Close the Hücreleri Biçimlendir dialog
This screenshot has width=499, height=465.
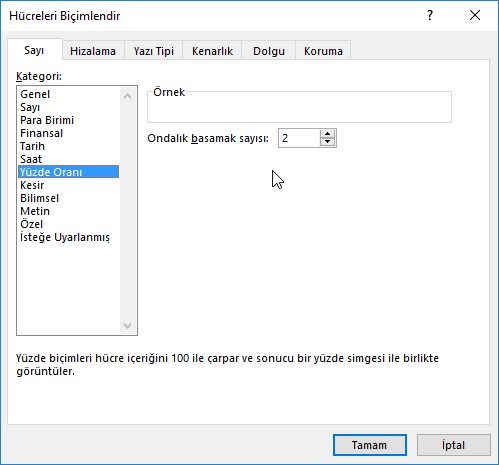point(475,15)
